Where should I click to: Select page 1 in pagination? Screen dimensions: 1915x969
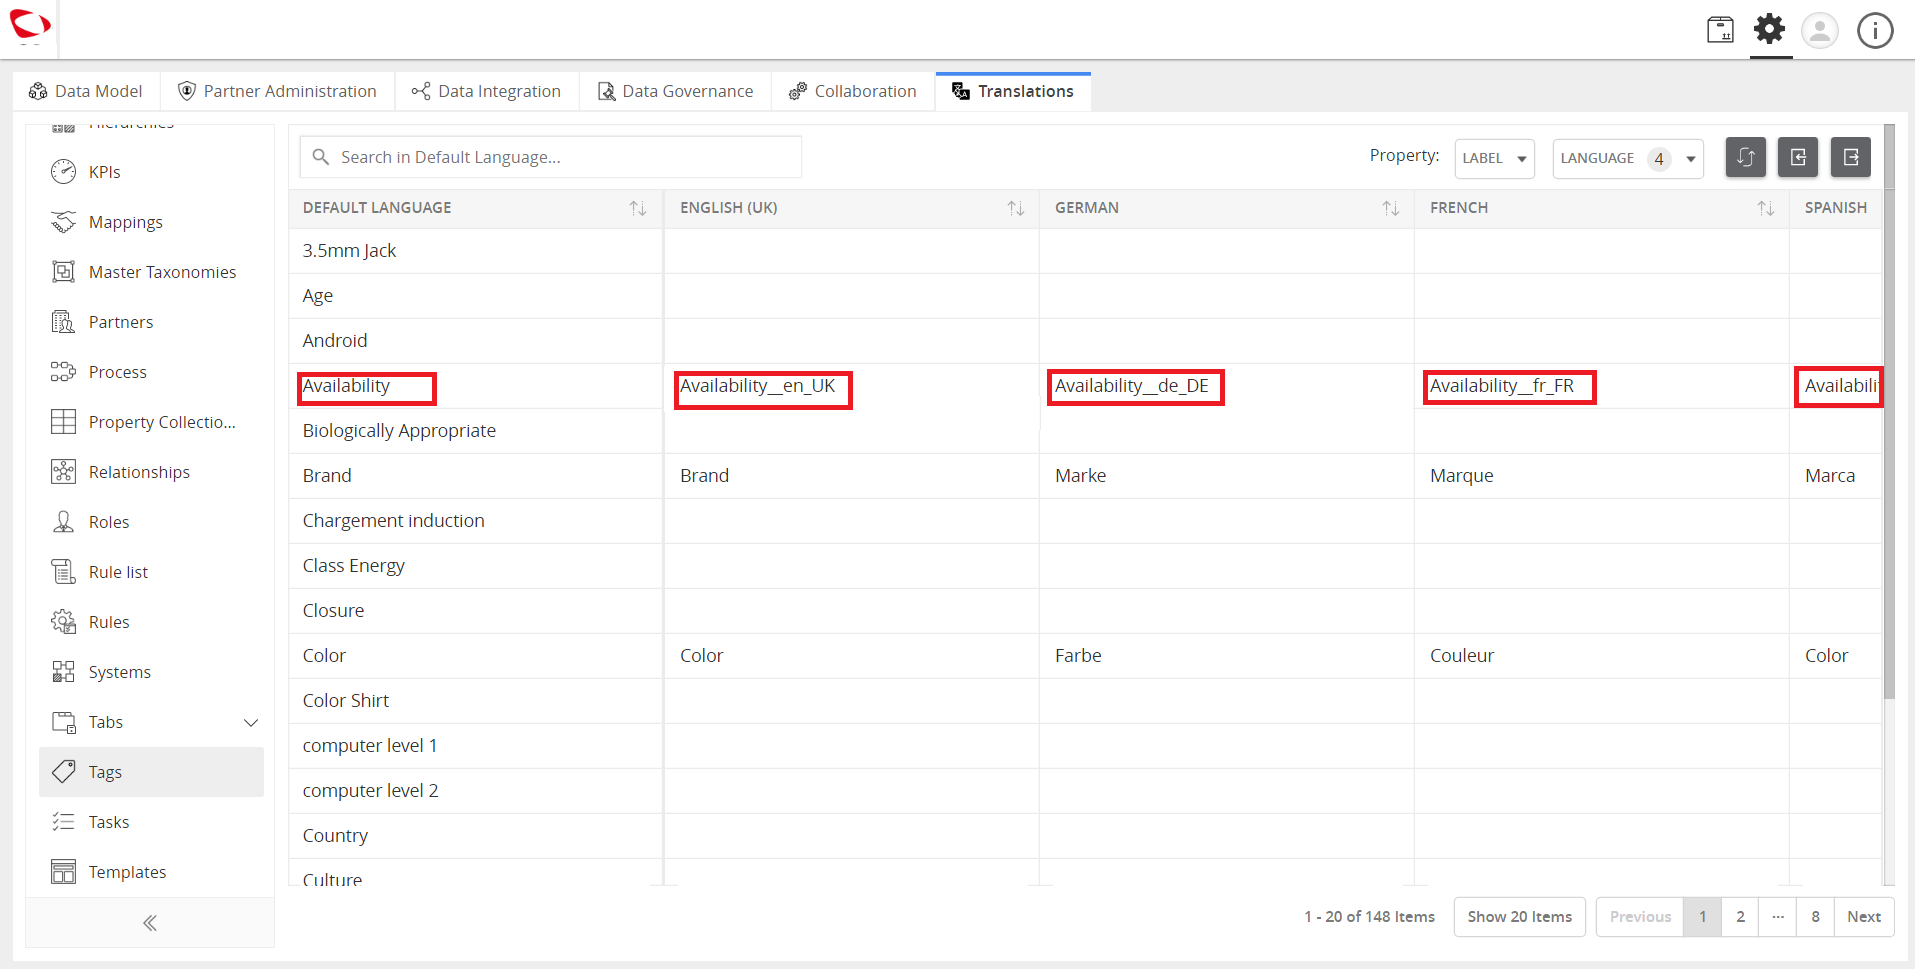tap(1703, 917)
